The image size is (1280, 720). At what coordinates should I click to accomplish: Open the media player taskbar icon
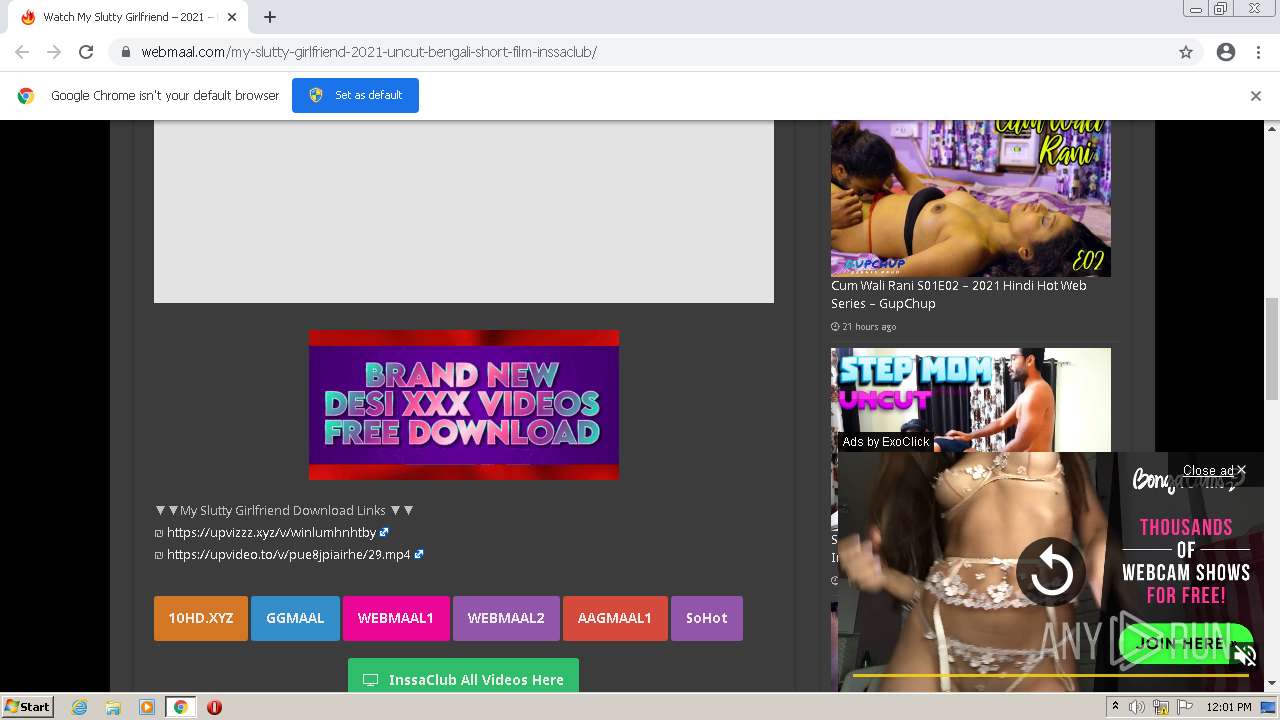(x=147, y=707)
